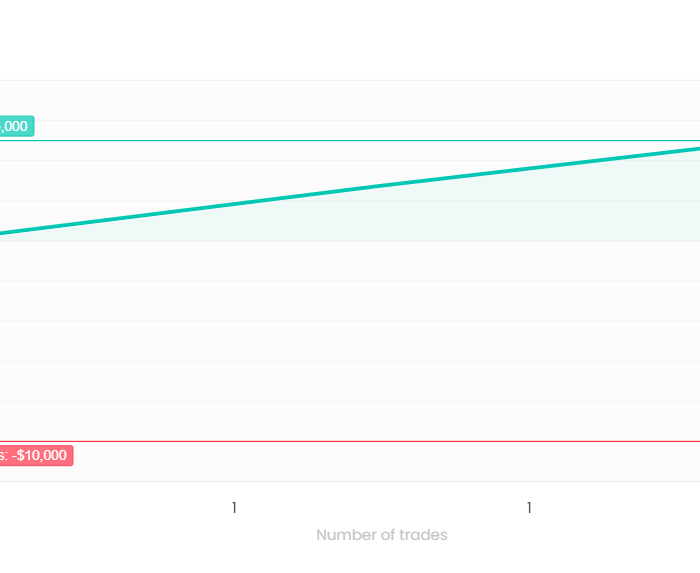The image size is (700, 573).
Task: Click the red "-$10,000" max loss label
Action: coord(36,456)
